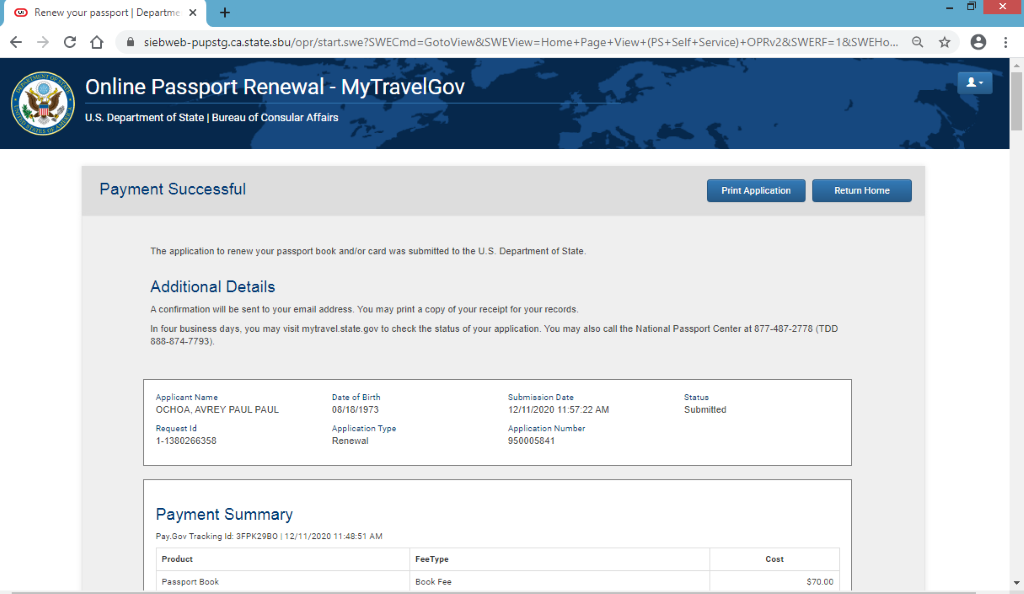The width and height of the screenshot is (1024, 594).
Task: Click the padlock site security icon
Action: pos(130,42)
